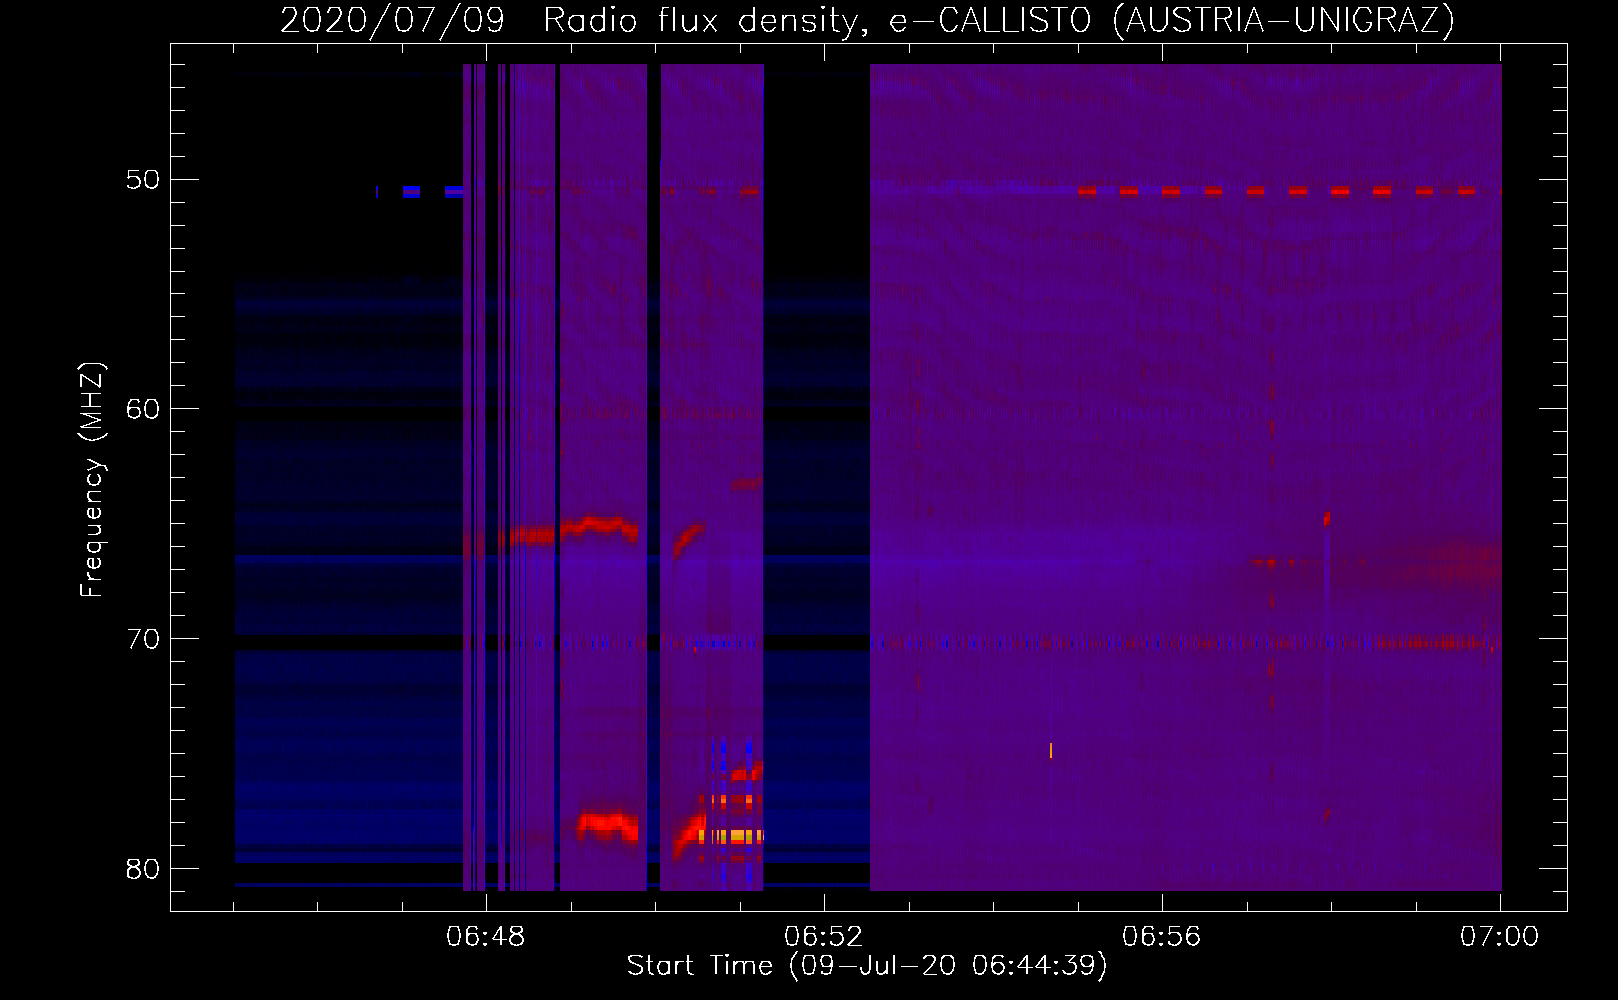Click the Frequency (MHZ) axis label
Screen dimensions: 1618x1000
click(x=92, y=481)
